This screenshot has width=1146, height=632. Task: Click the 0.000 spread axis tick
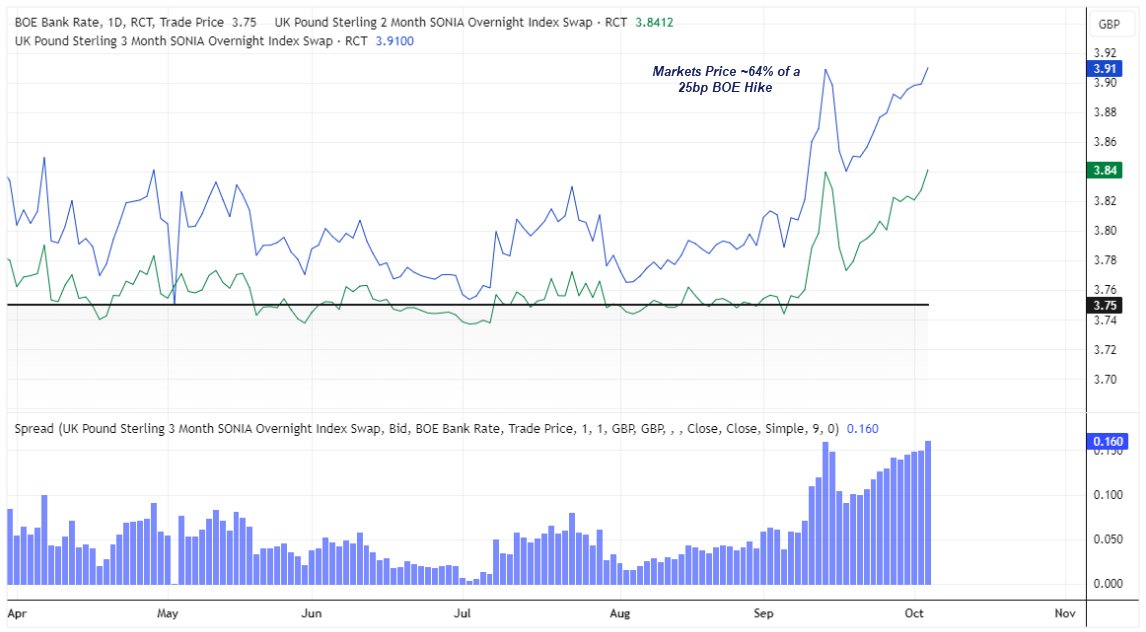tap(1108, 584)
